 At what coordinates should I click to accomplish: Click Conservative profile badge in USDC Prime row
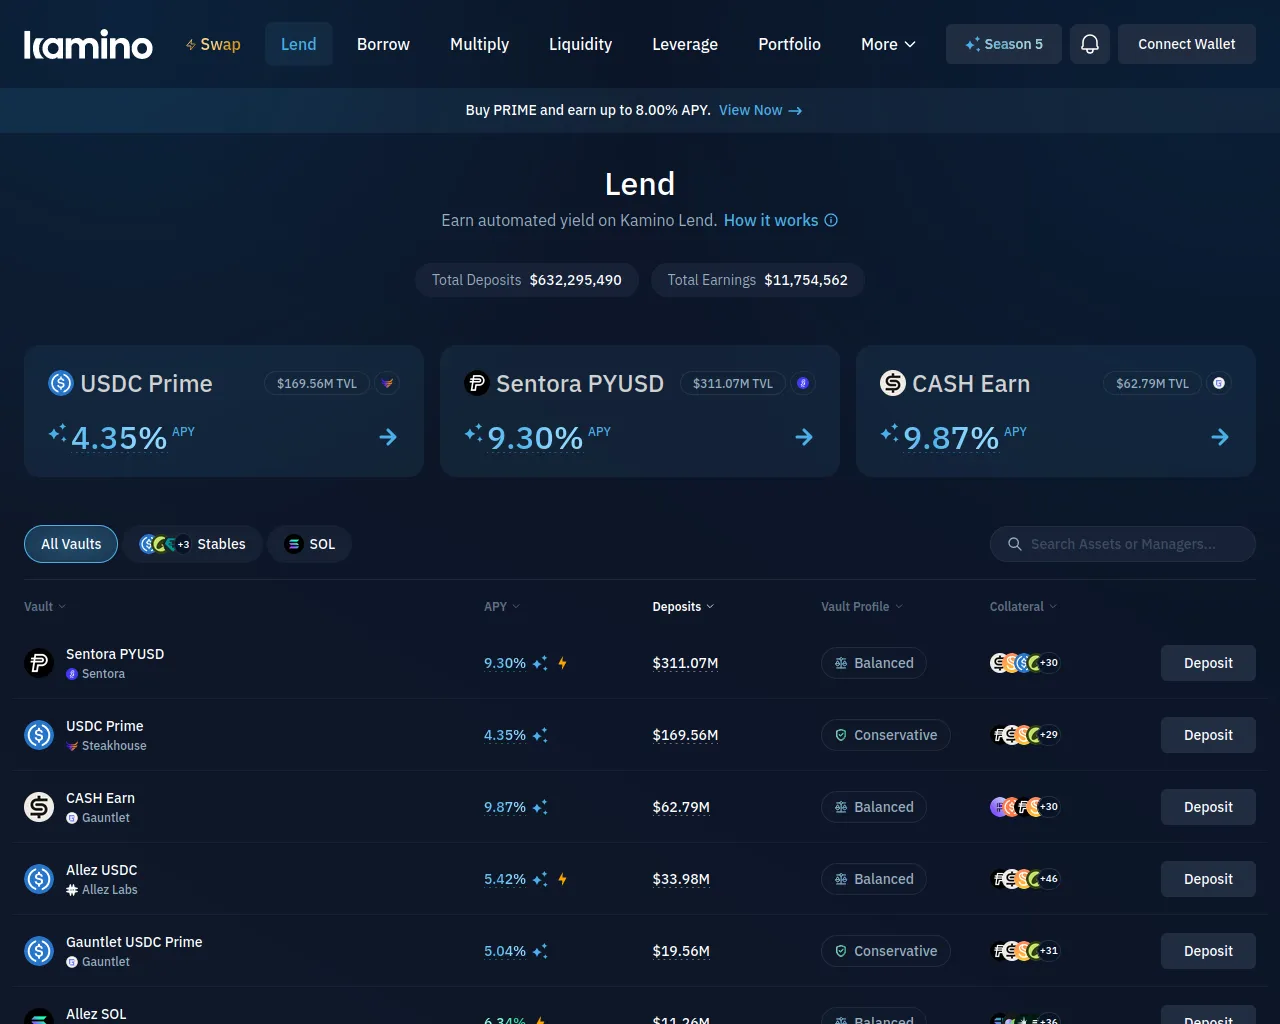pyautogui.click(x=886, y=735)
